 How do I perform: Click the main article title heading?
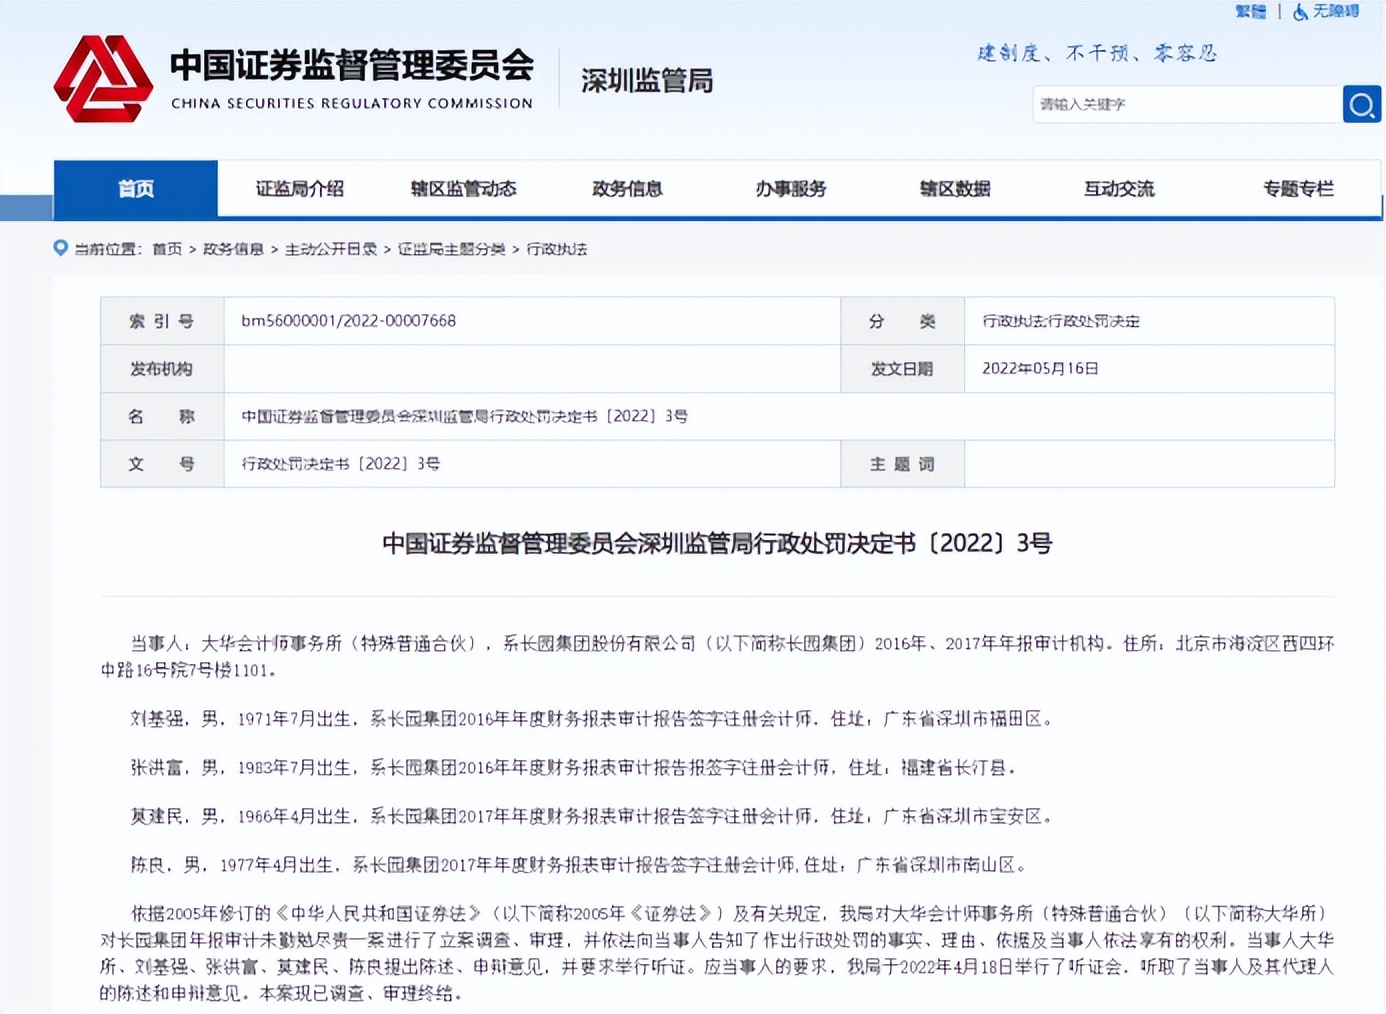coord(717,543)
